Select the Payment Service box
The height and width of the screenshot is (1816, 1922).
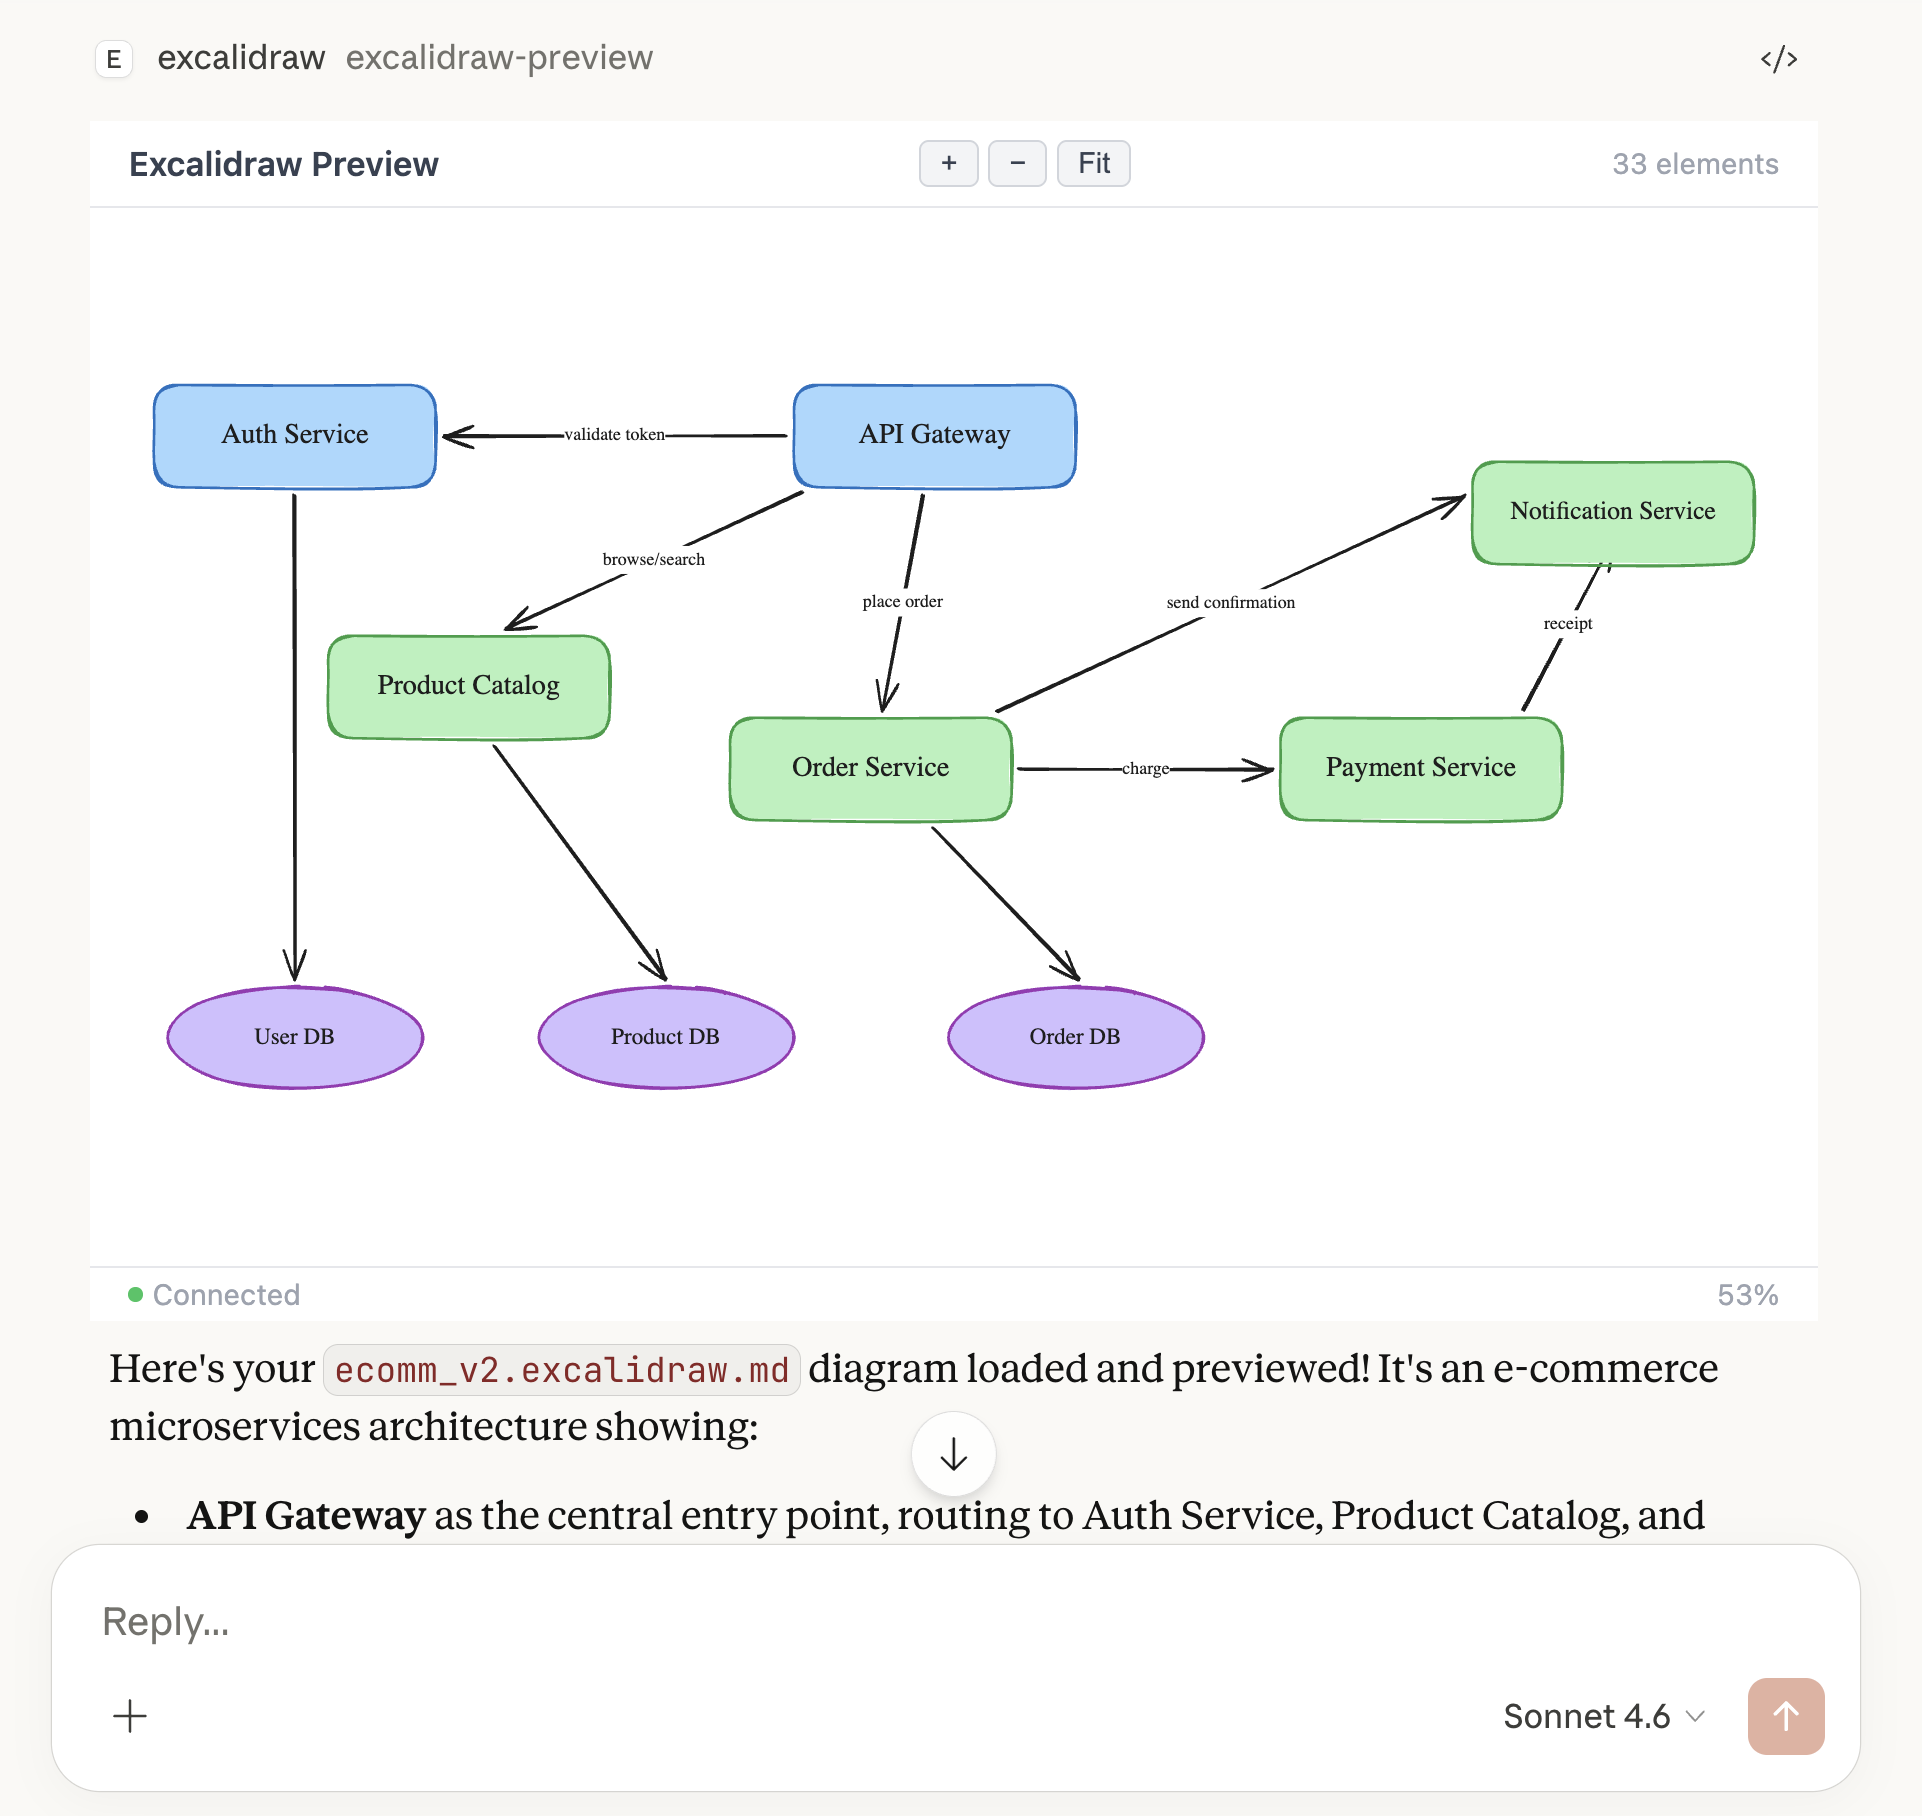(x=1420, y=768)
